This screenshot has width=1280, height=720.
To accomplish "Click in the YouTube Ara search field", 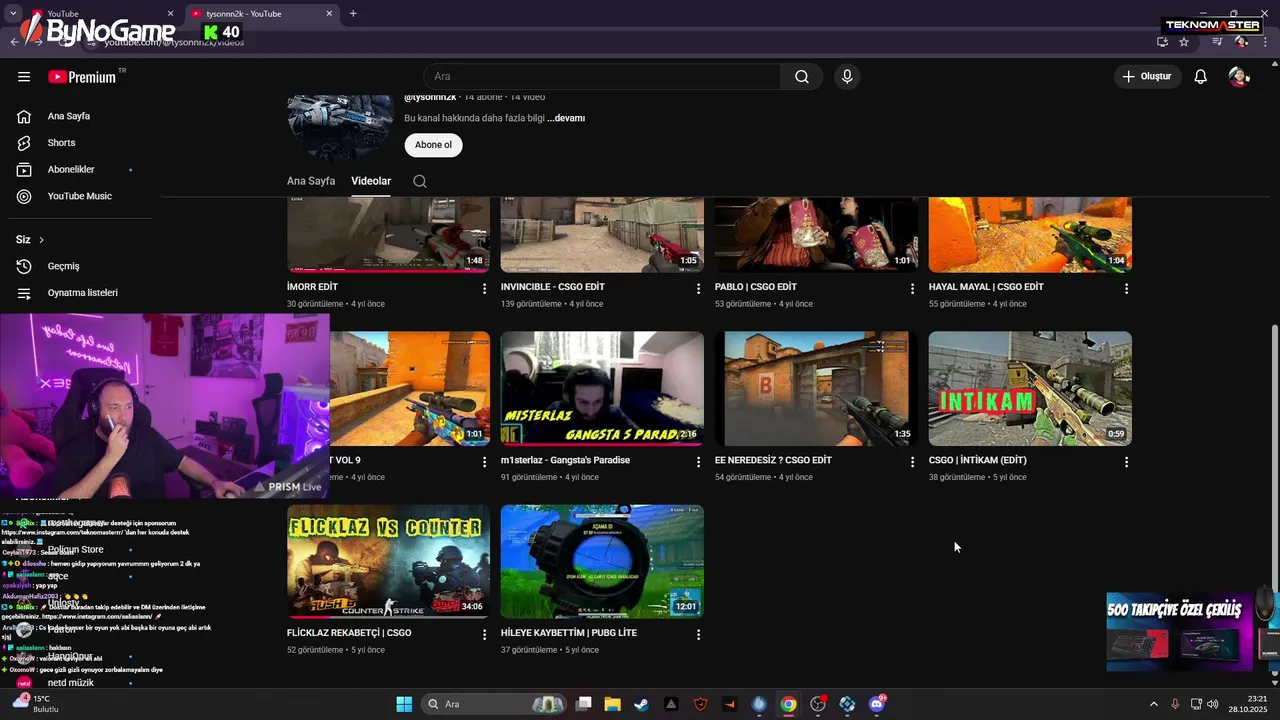I will pyautogui.click(x=602, y=77).
